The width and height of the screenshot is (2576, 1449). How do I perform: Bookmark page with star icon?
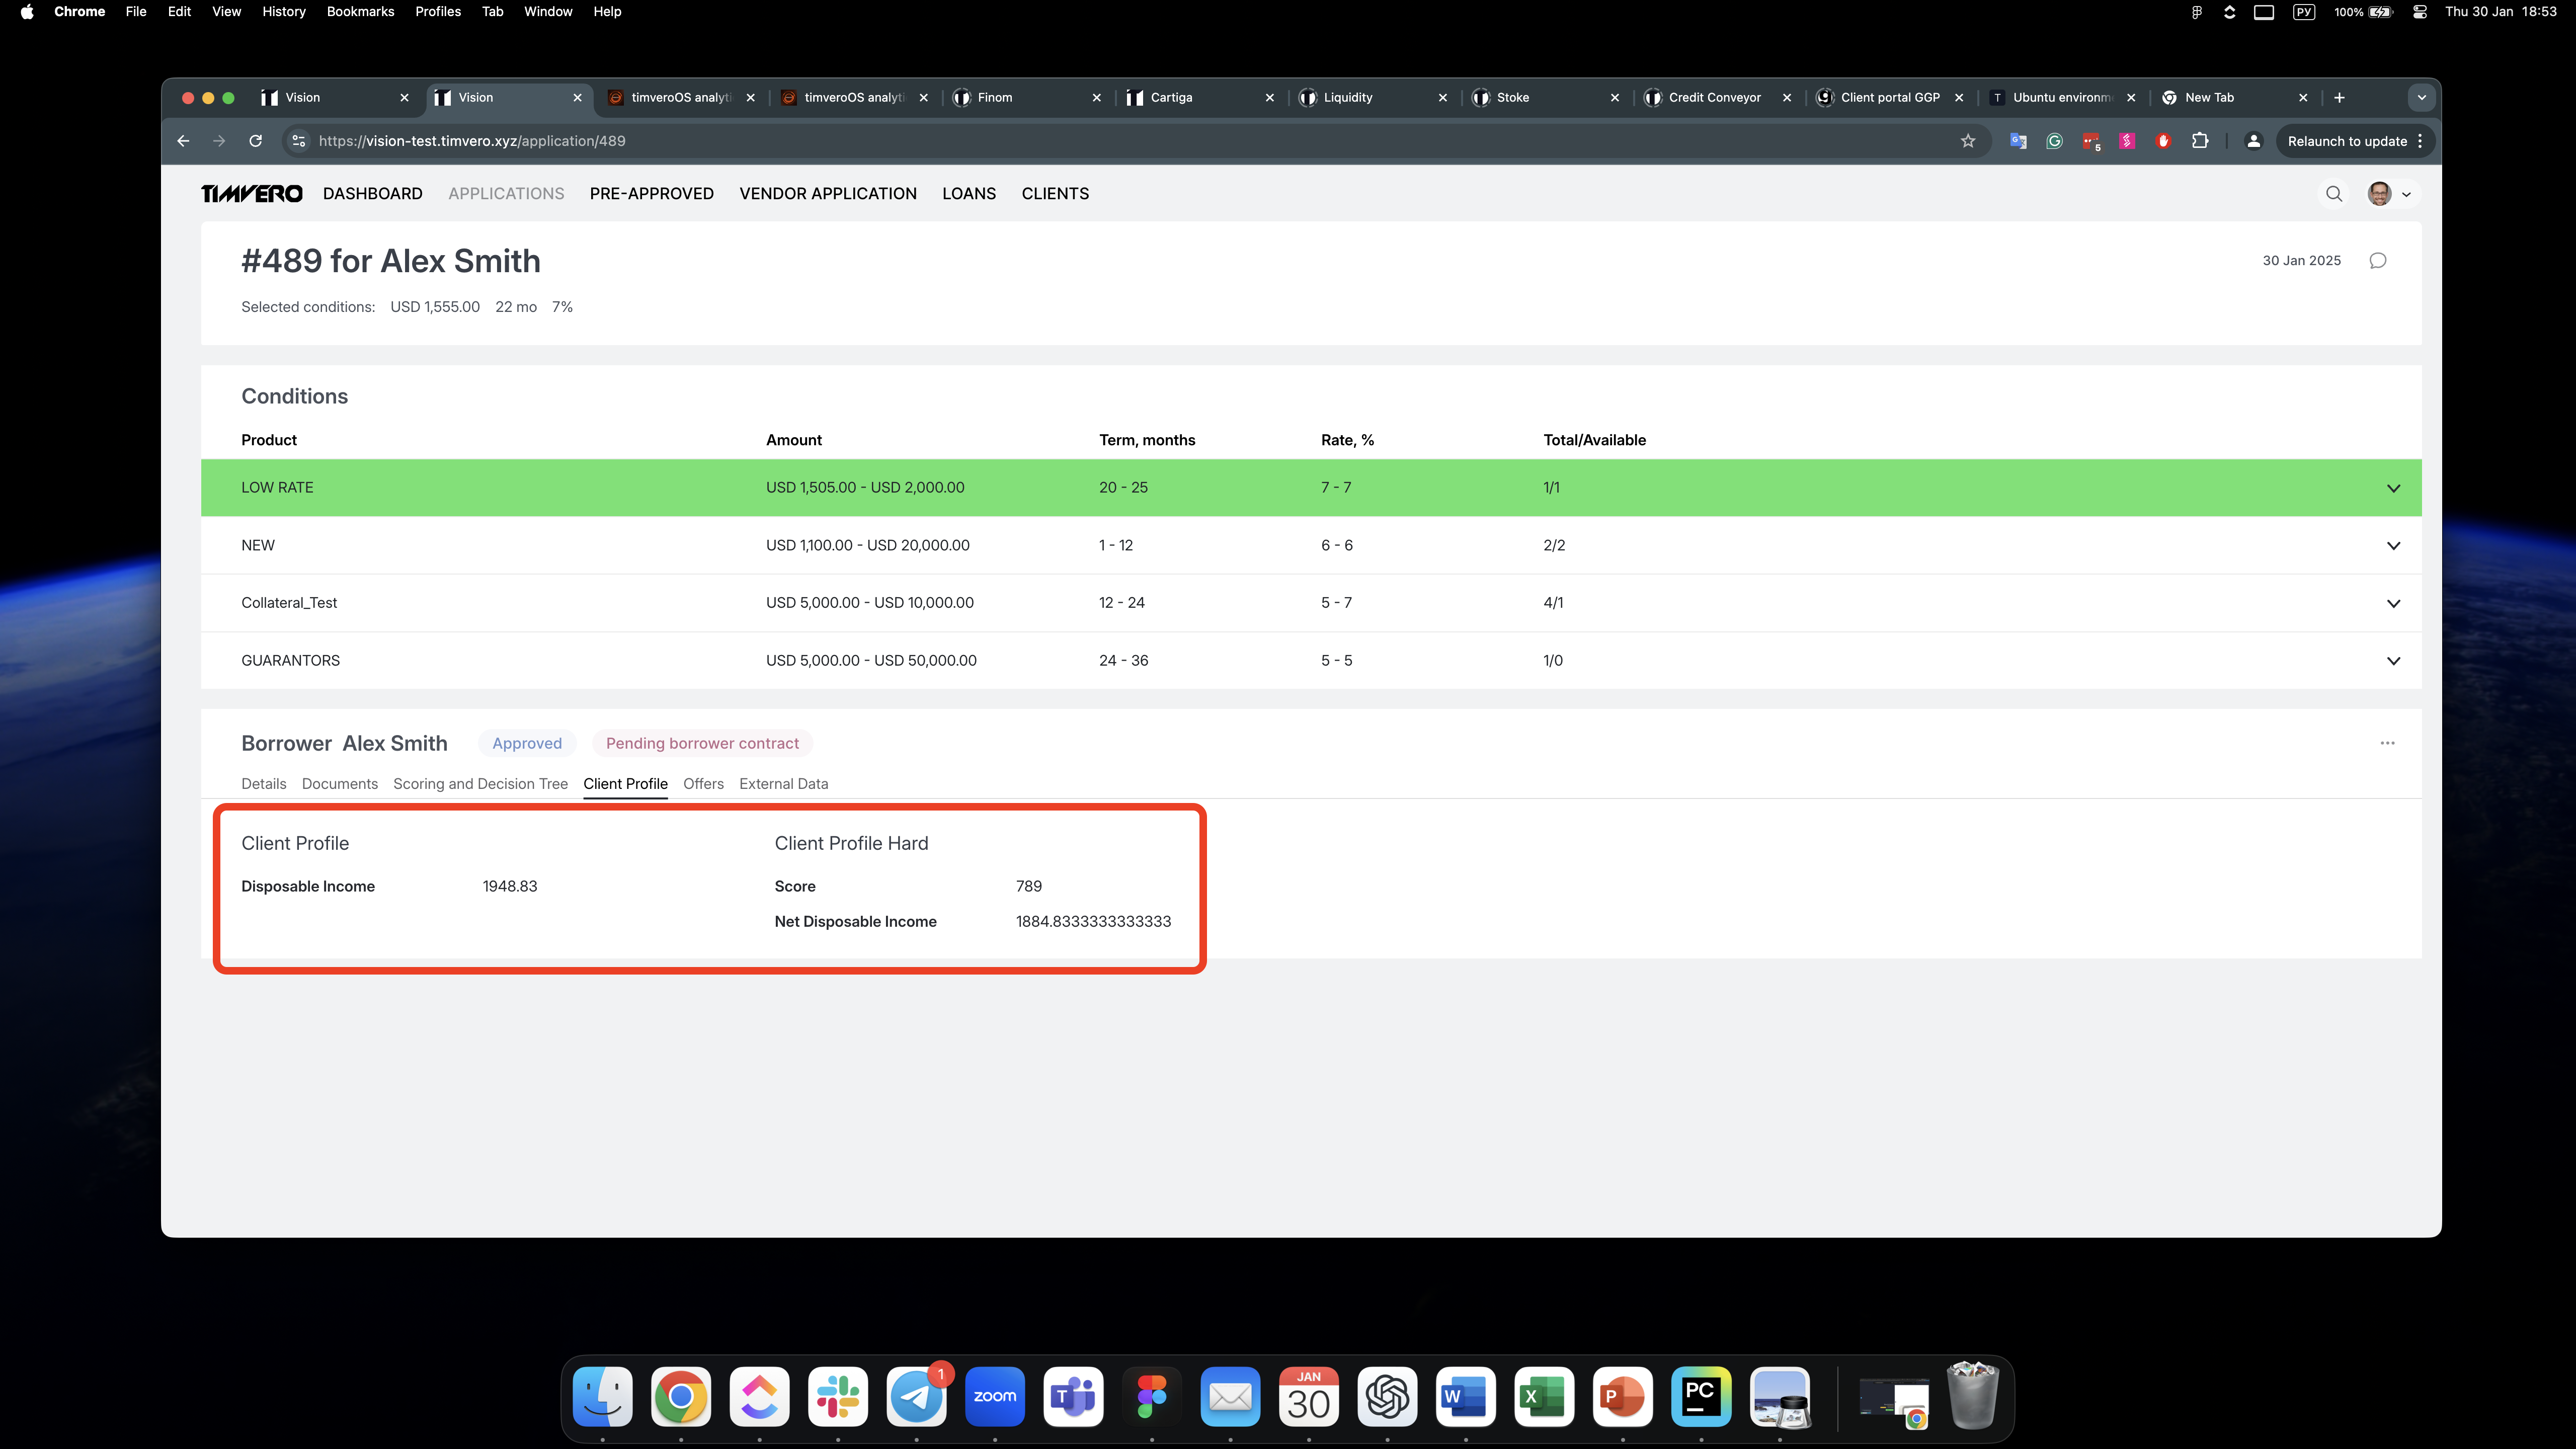tap(1968, 141)
